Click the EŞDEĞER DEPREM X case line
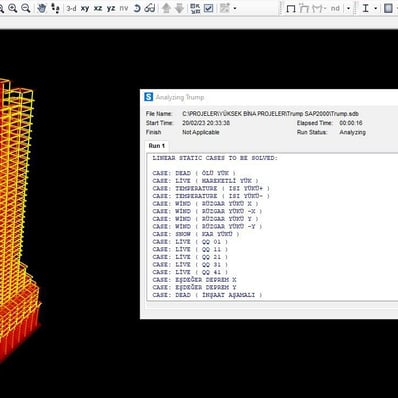Viewport: 398px width, 398px height. (194, 280)
